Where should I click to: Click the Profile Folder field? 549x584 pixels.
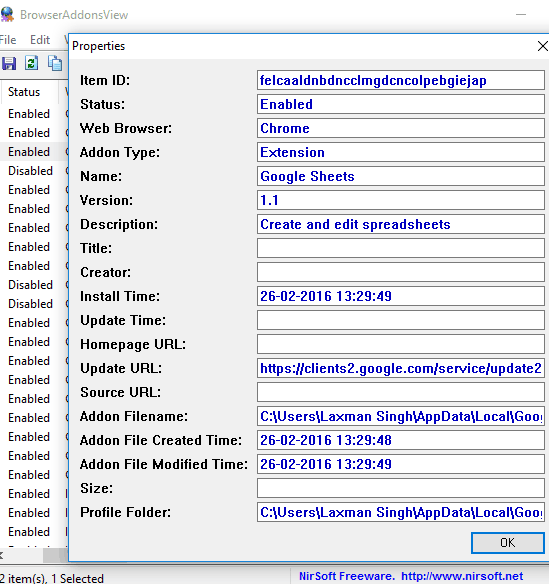tap(401, 512)
